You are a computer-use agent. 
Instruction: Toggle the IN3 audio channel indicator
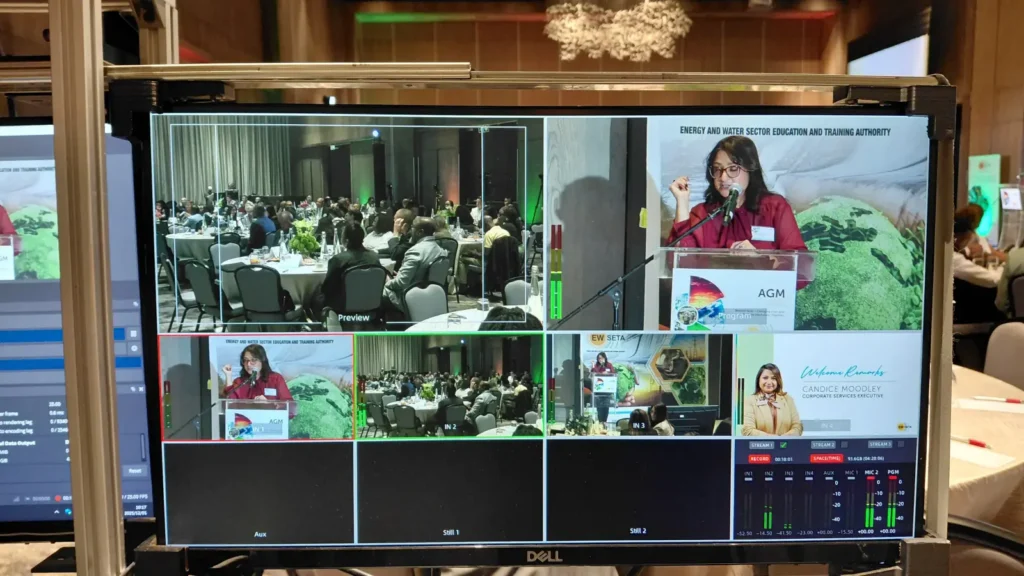(789, 479)
